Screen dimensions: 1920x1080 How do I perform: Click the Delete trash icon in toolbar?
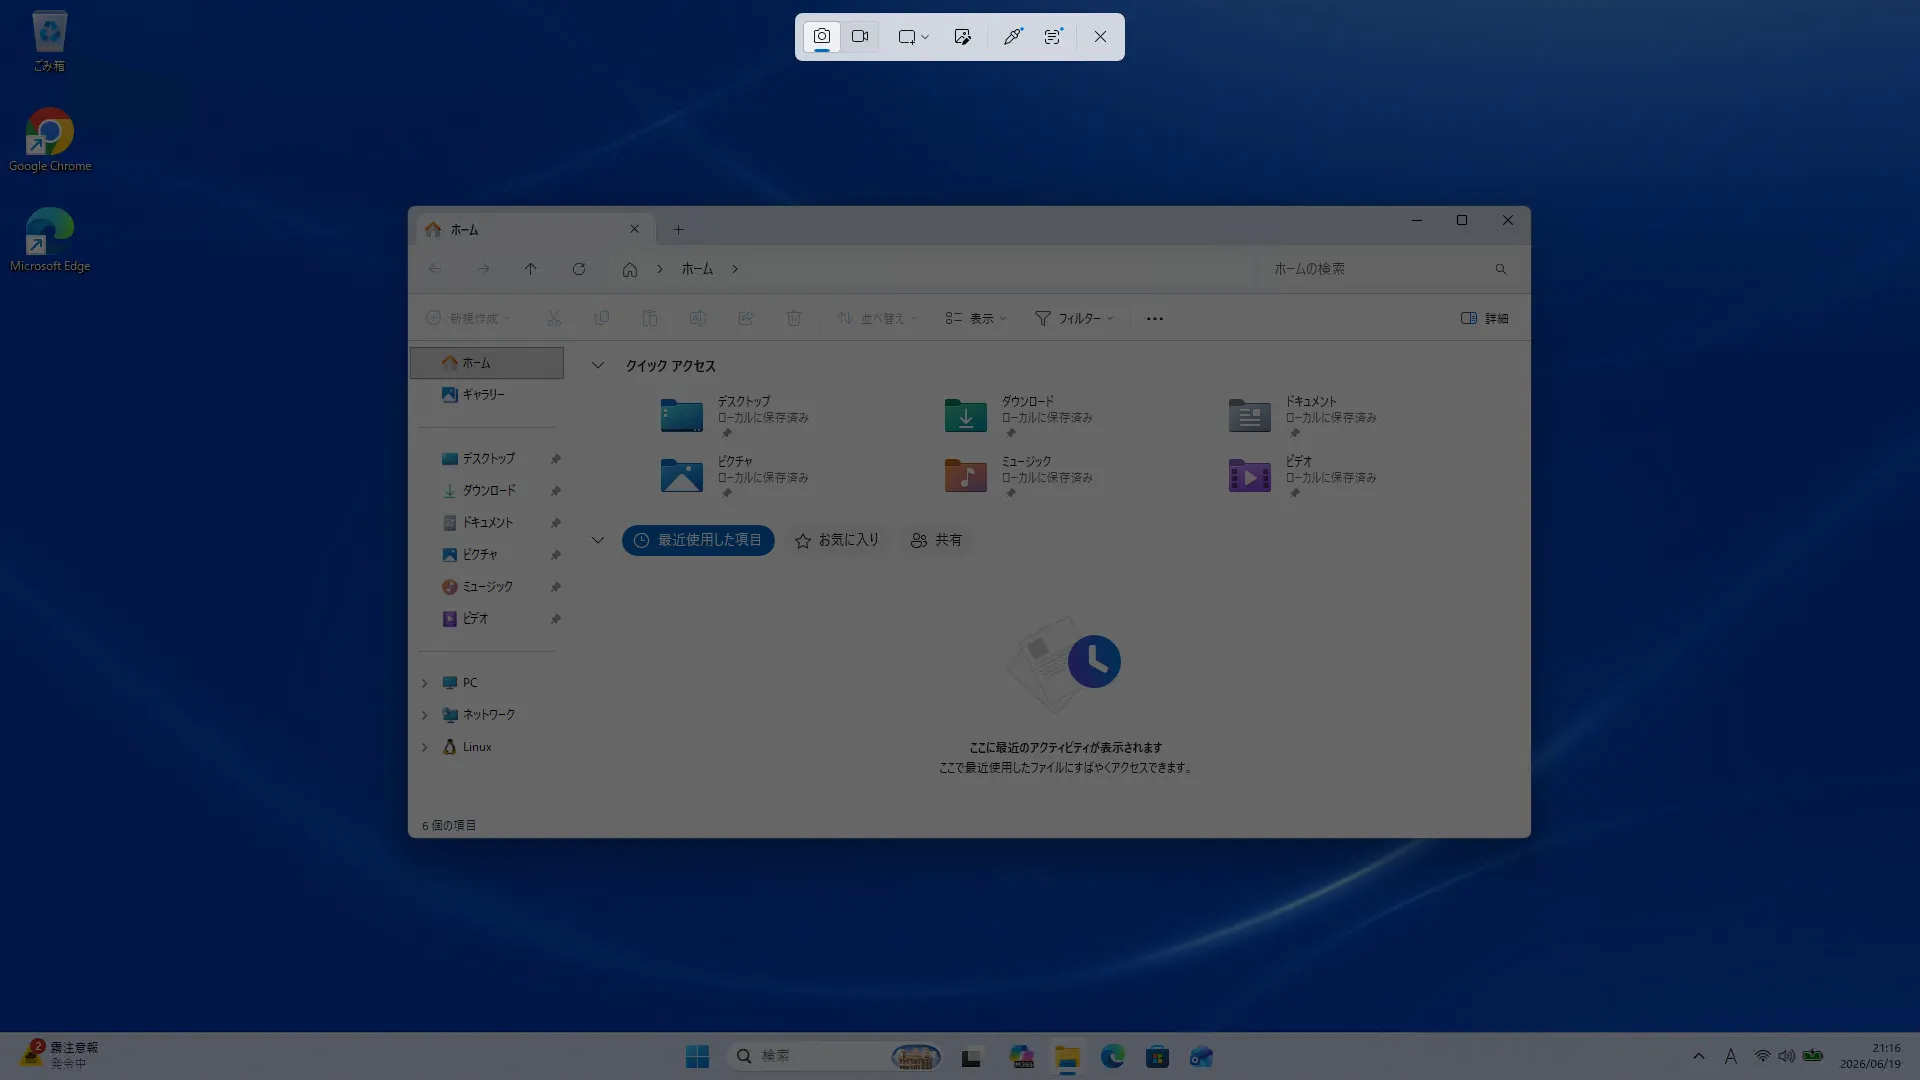pos(793,318)
